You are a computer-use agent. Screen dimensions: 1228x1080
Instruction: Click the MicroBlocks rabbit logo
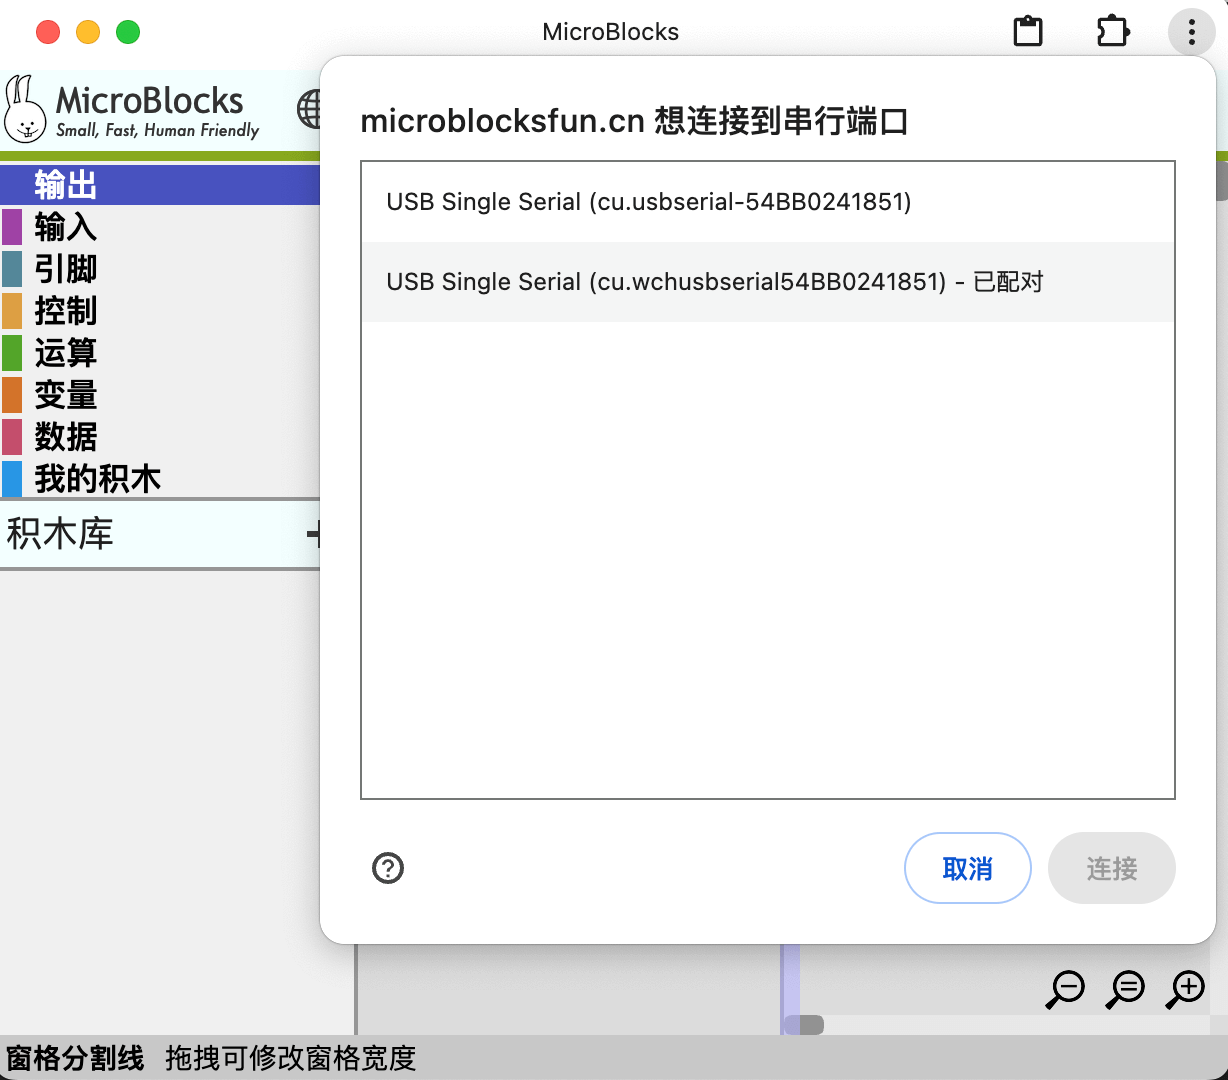26,108
